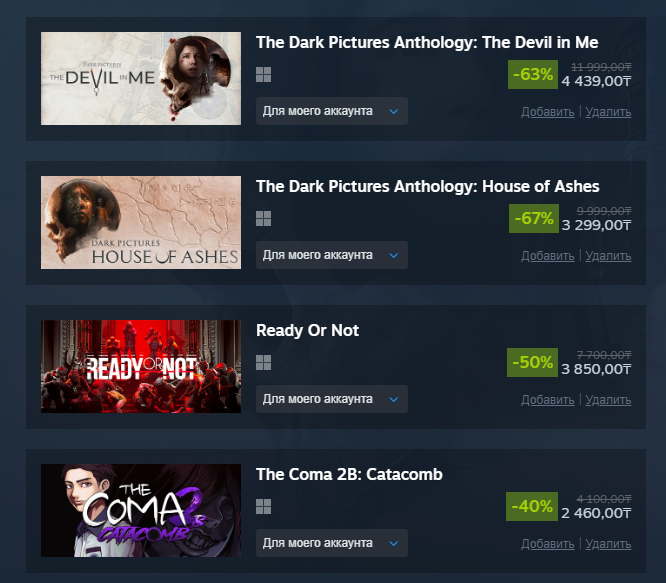Open The Devil in Me cover thumbnail
This screenshot has height=583, width=666.
[x=141, y=79]
